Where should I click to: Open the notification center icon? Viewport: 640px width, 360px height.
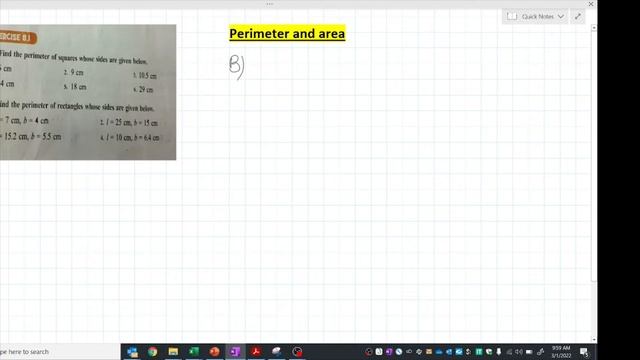584,352
